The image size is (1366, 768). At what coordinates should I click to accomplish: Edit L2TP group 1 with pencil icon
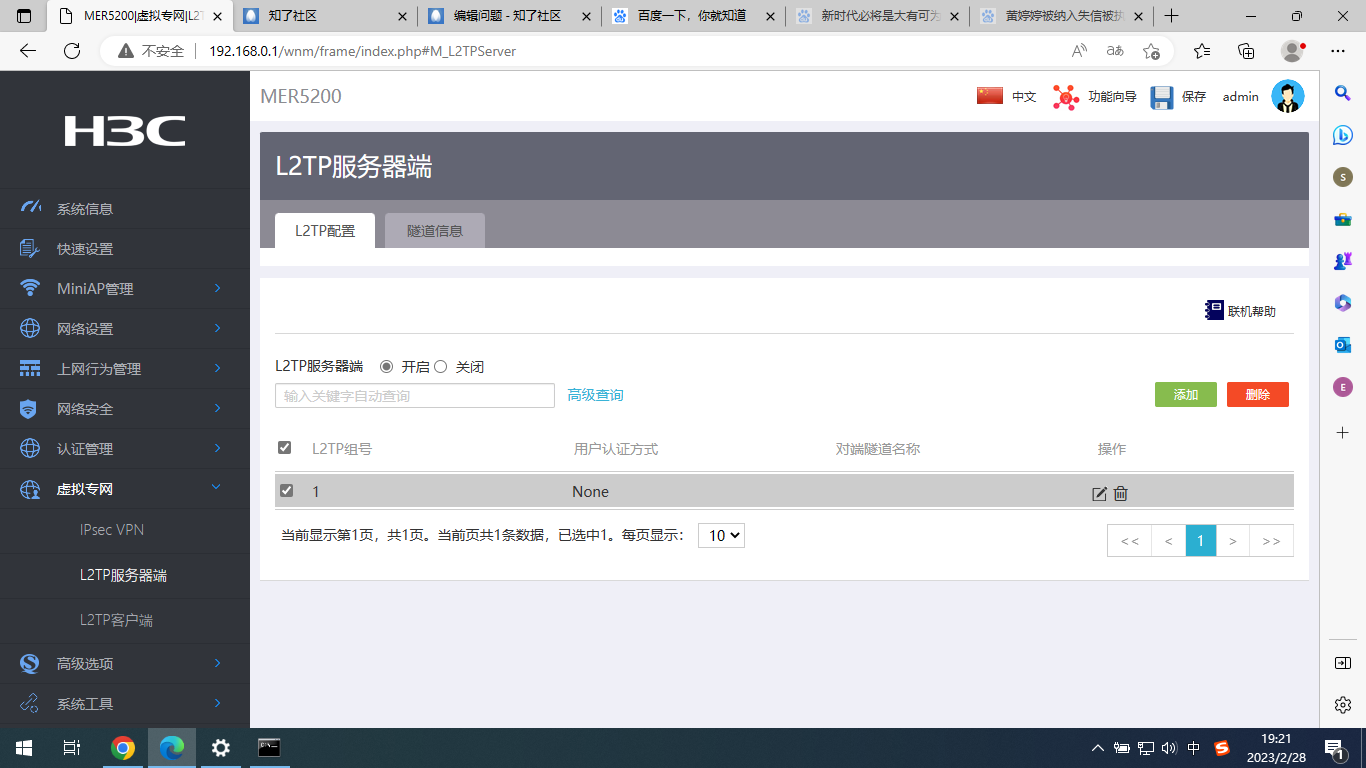click(x=1099, y=493)
